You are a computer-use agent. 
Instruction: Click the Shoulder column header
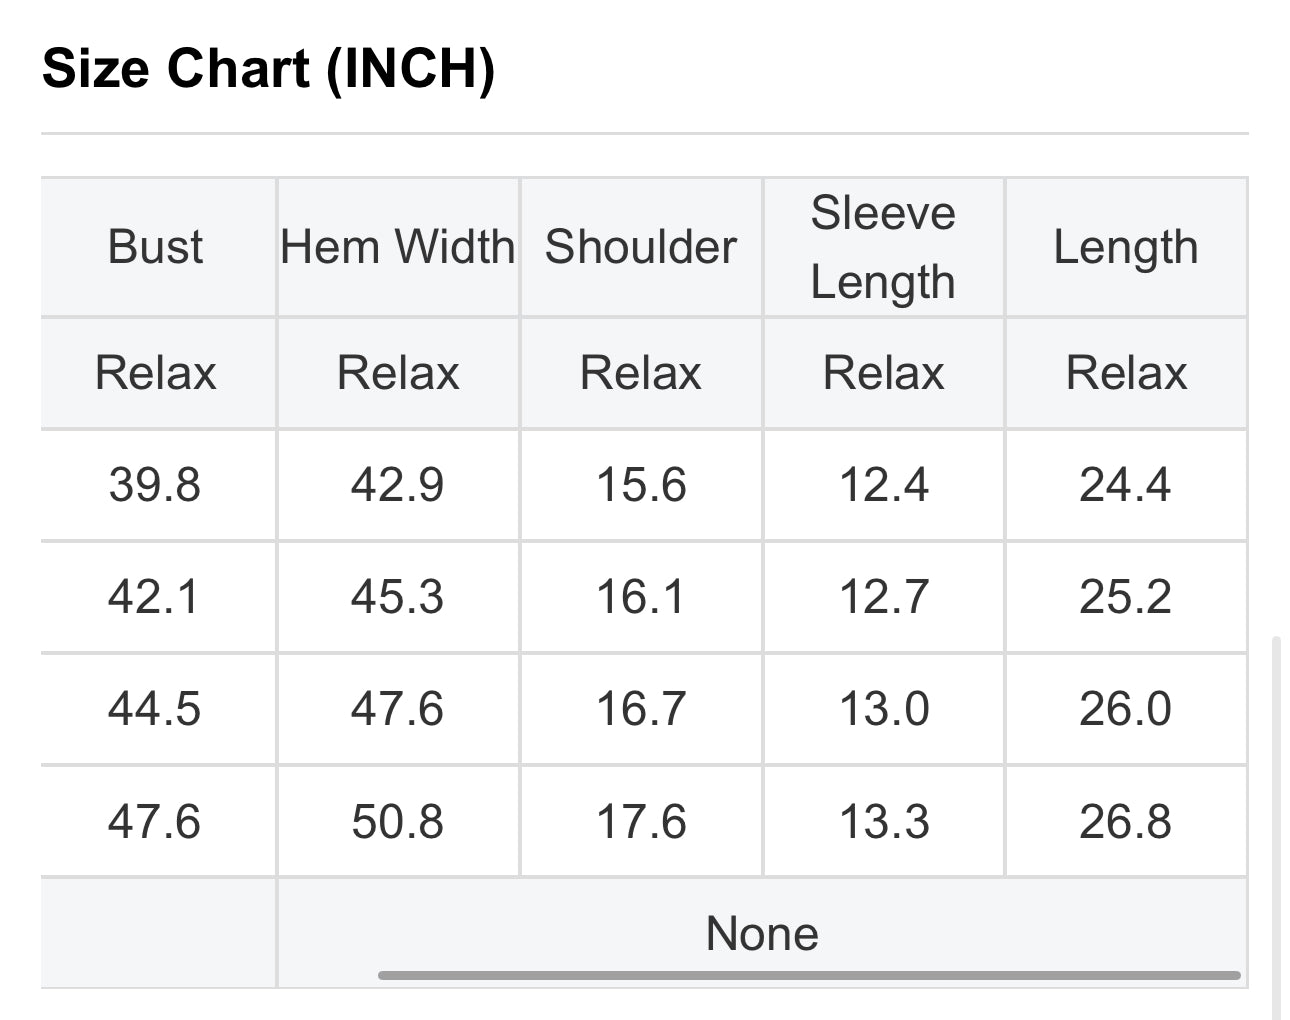tap(641, 247)
